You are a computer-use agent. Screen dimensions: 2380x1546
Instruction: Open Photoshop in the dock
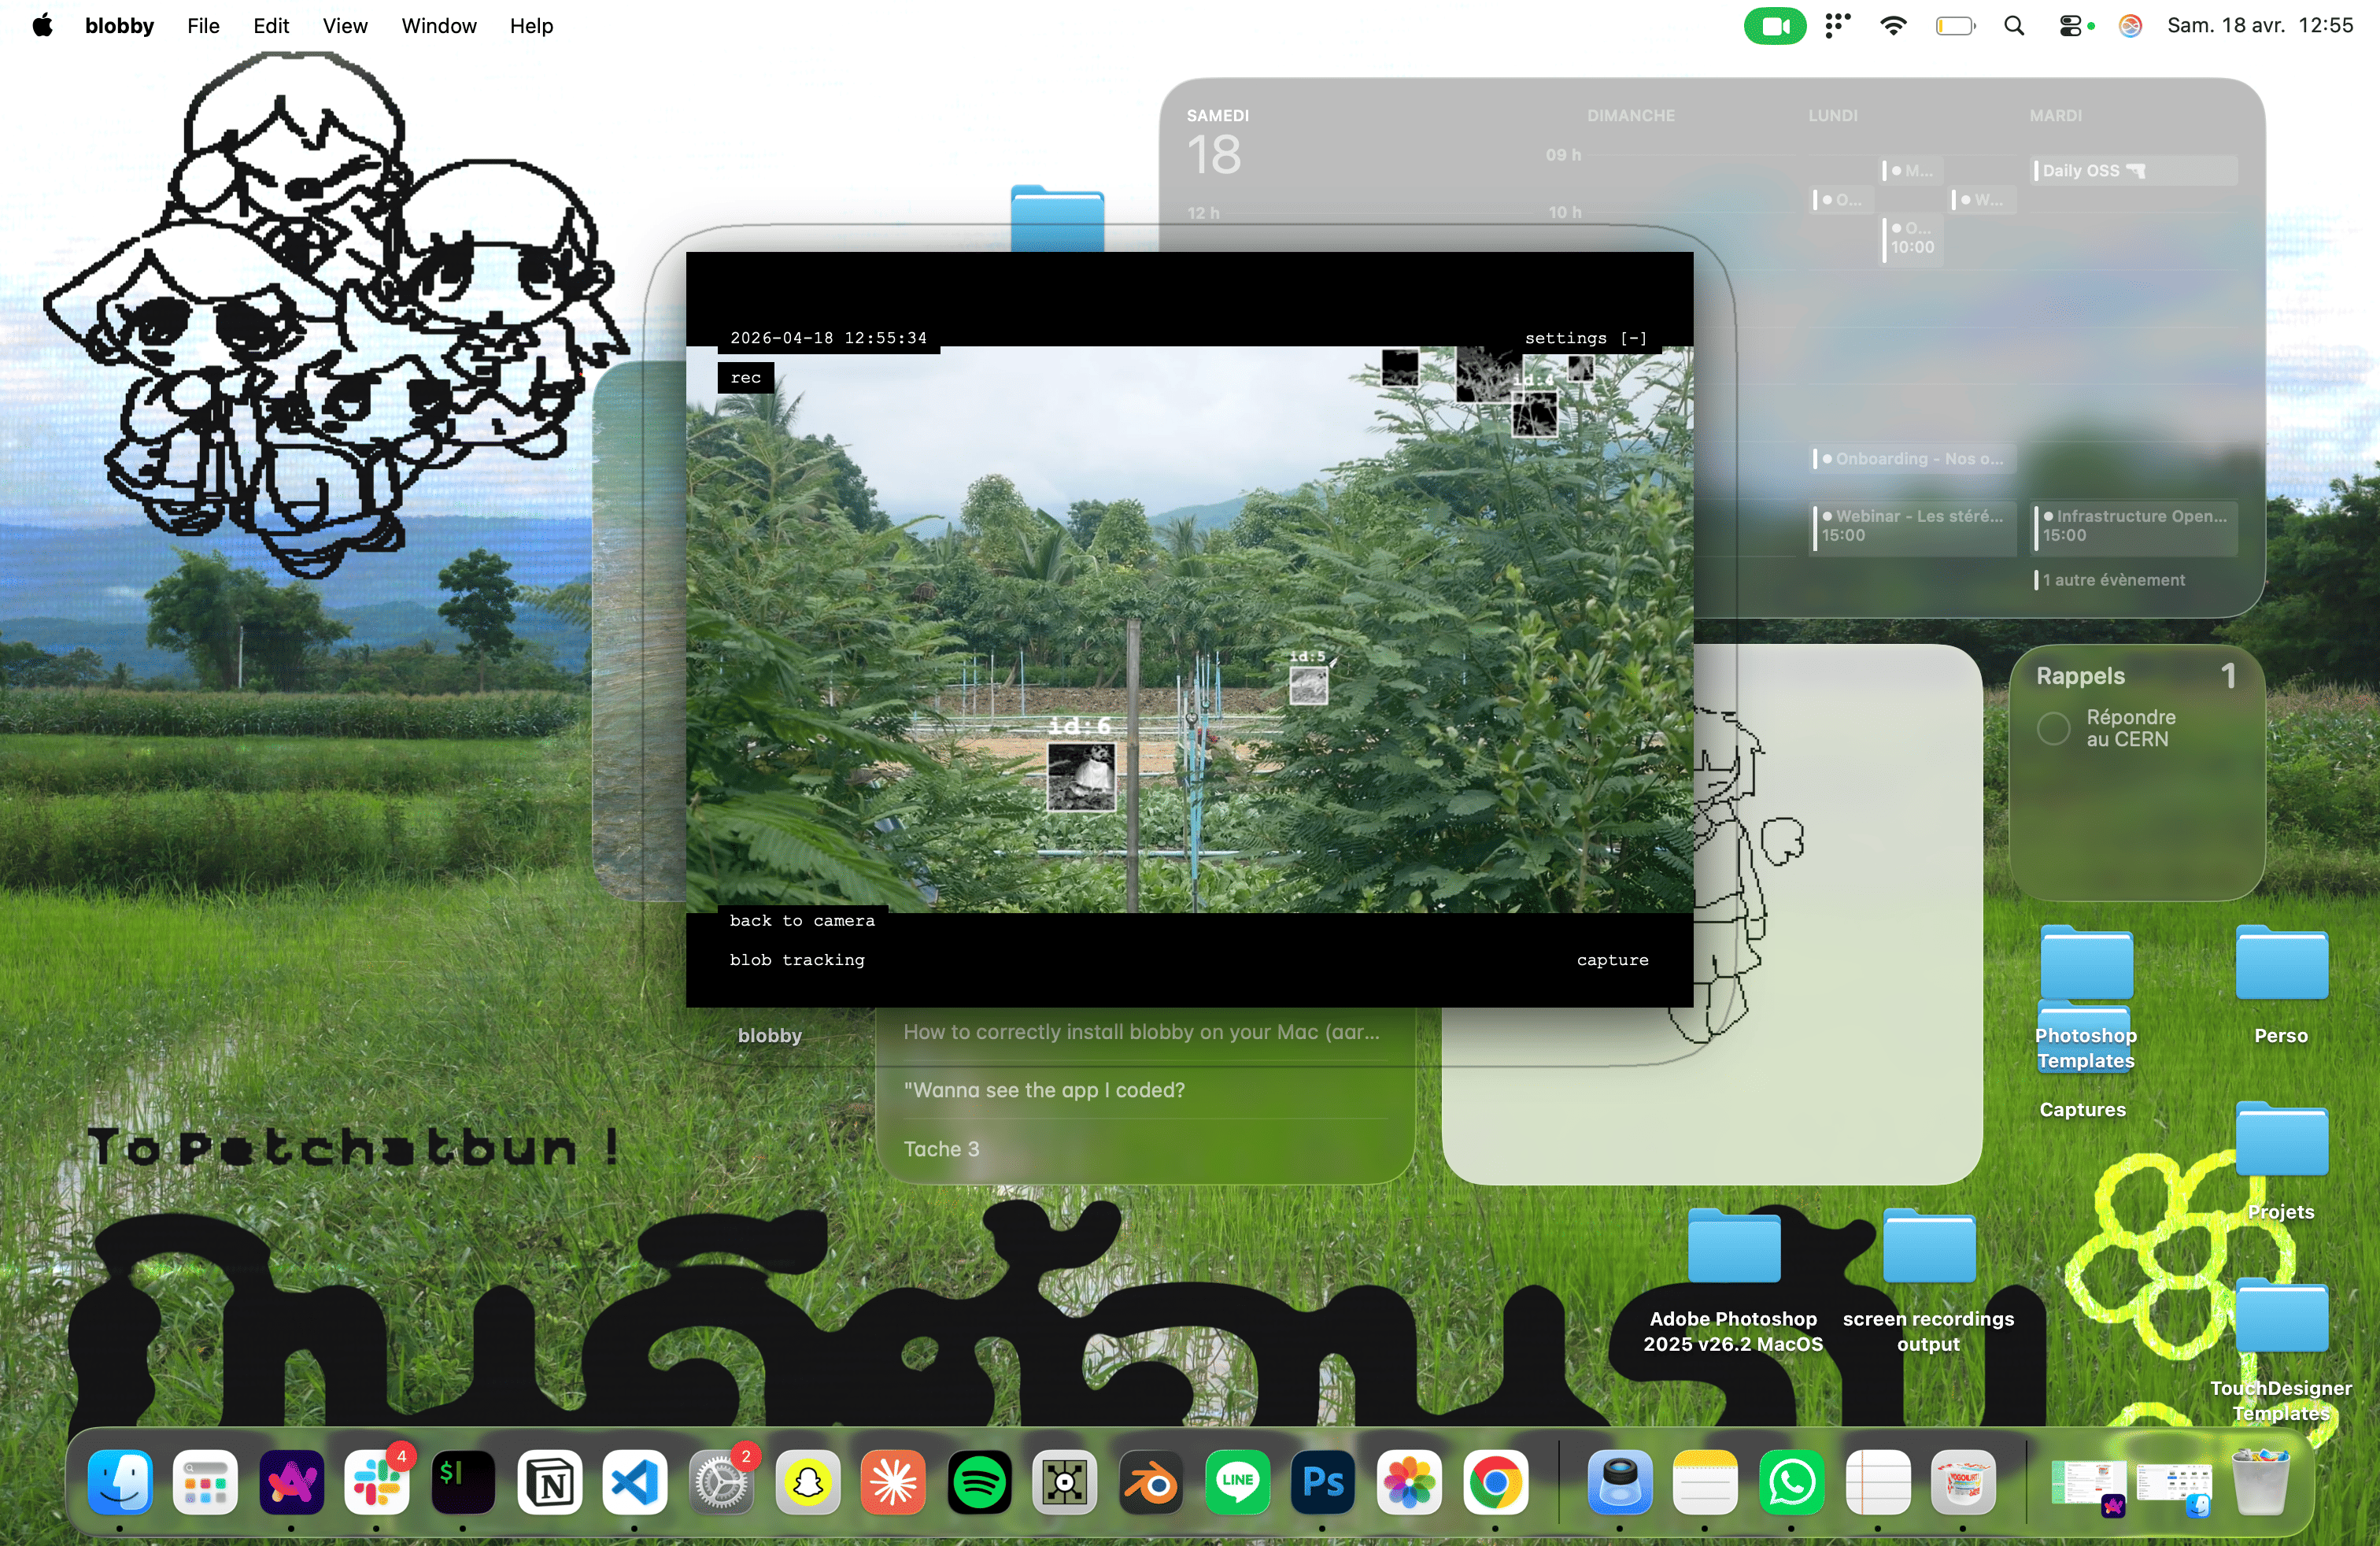(1323, 1483)
